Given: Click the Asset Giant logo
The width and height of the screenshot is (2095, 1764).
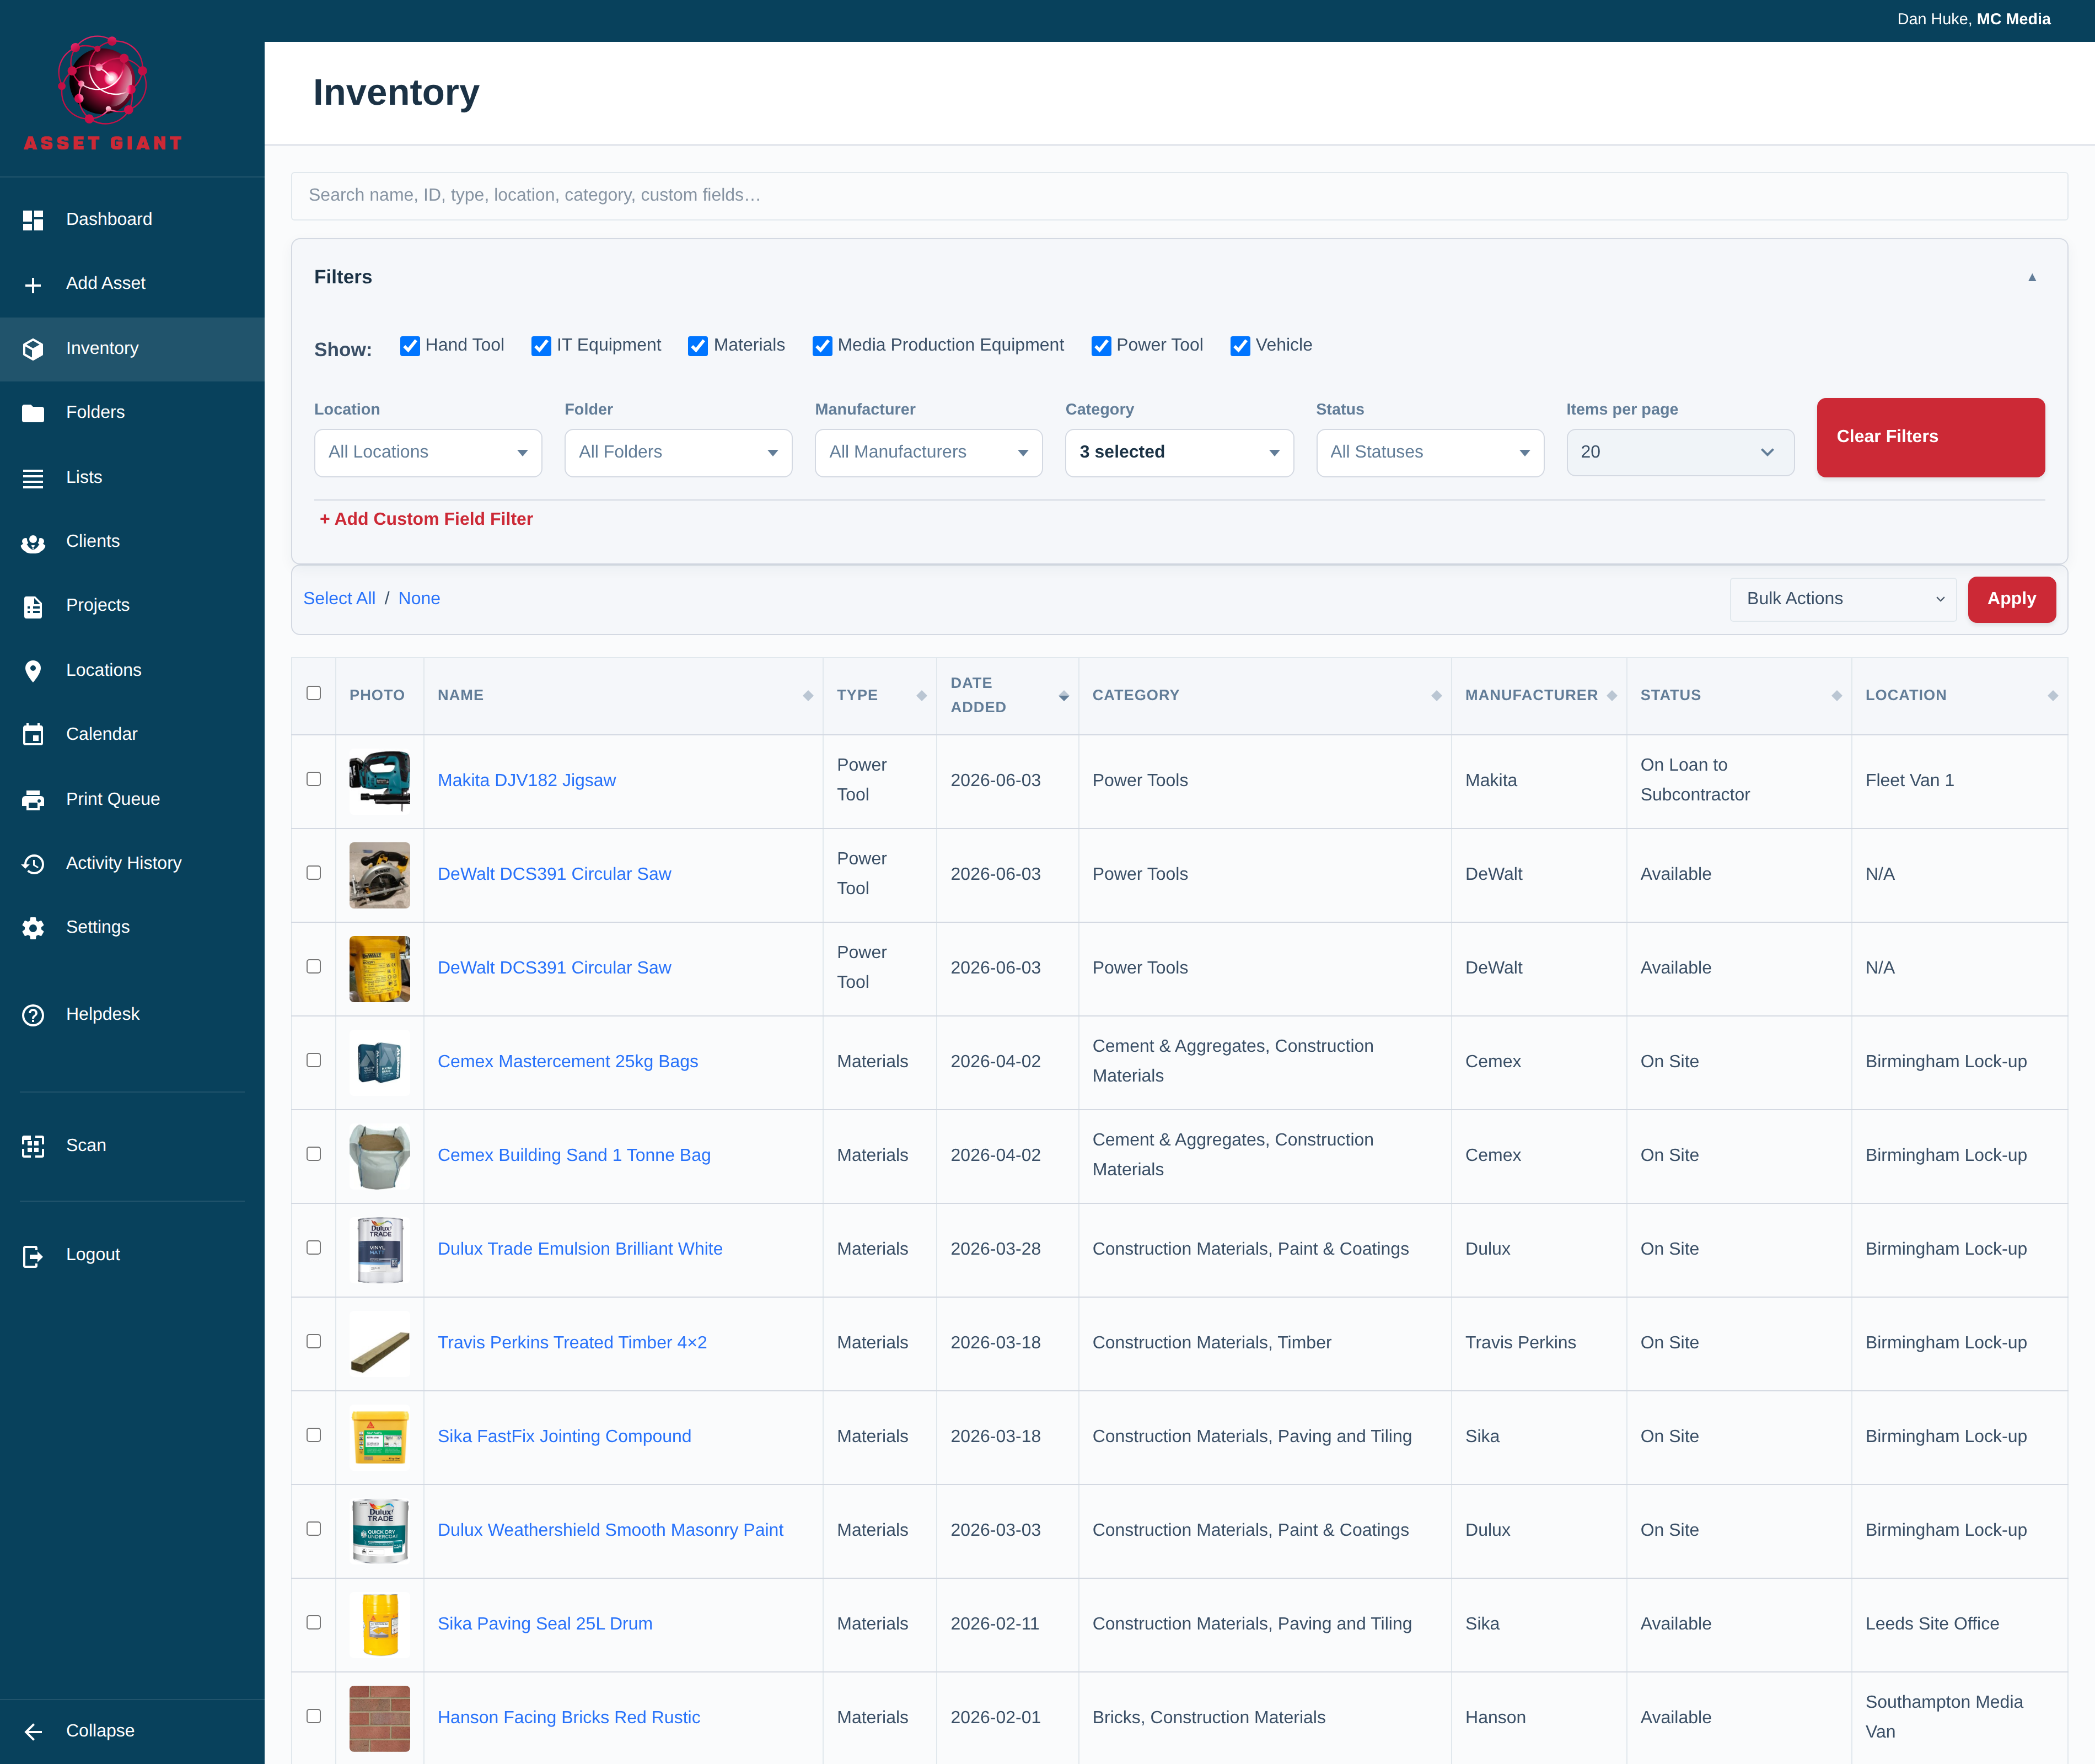Looking at the screenshot, I should (x=103, y=93).
